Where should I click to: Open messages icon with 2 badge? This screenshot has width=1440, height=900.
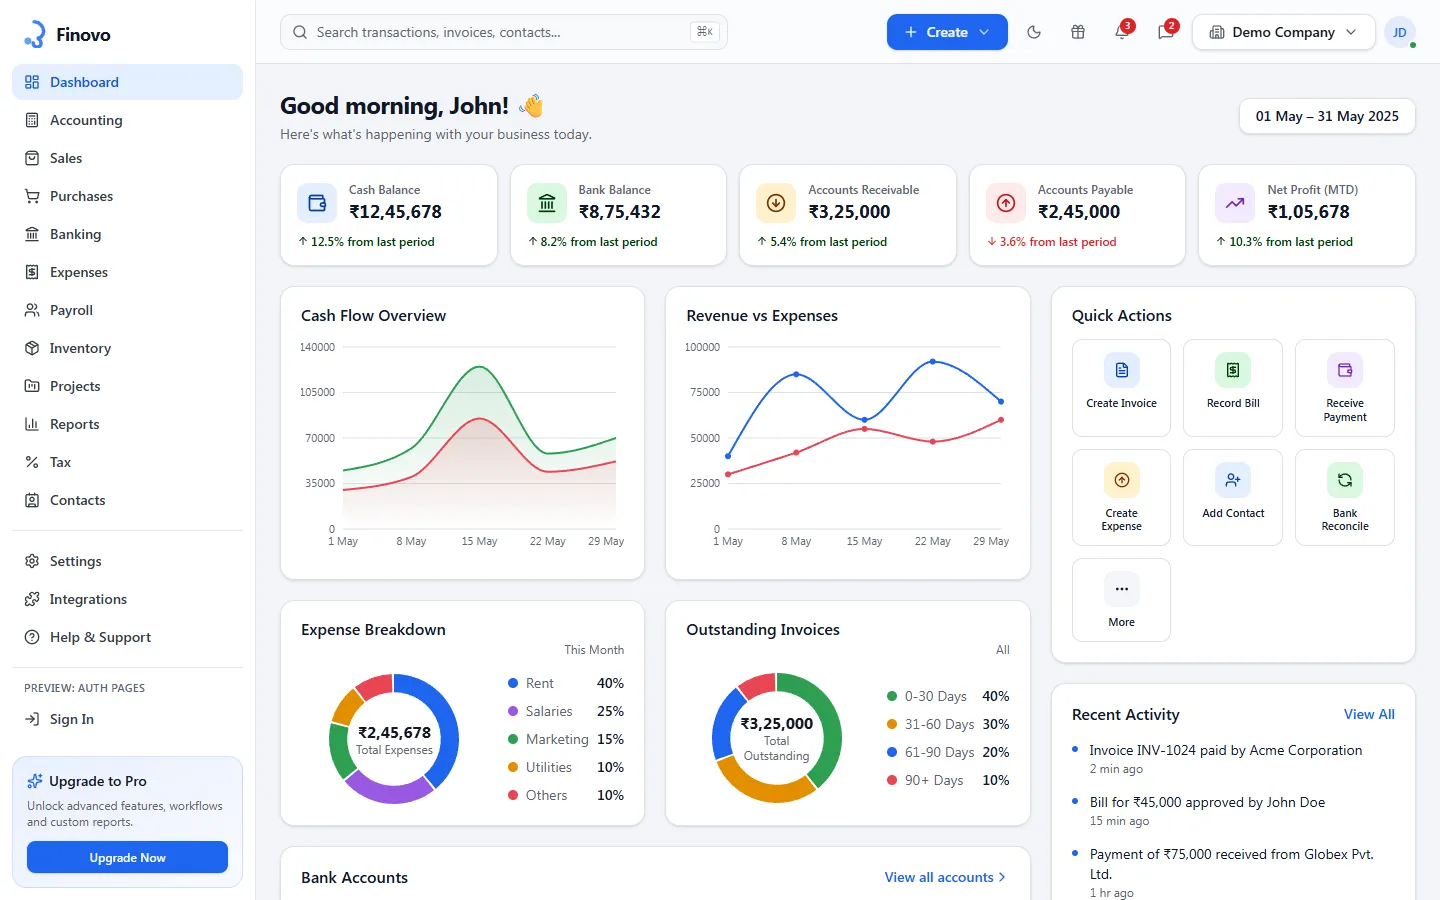(1166, 32)
